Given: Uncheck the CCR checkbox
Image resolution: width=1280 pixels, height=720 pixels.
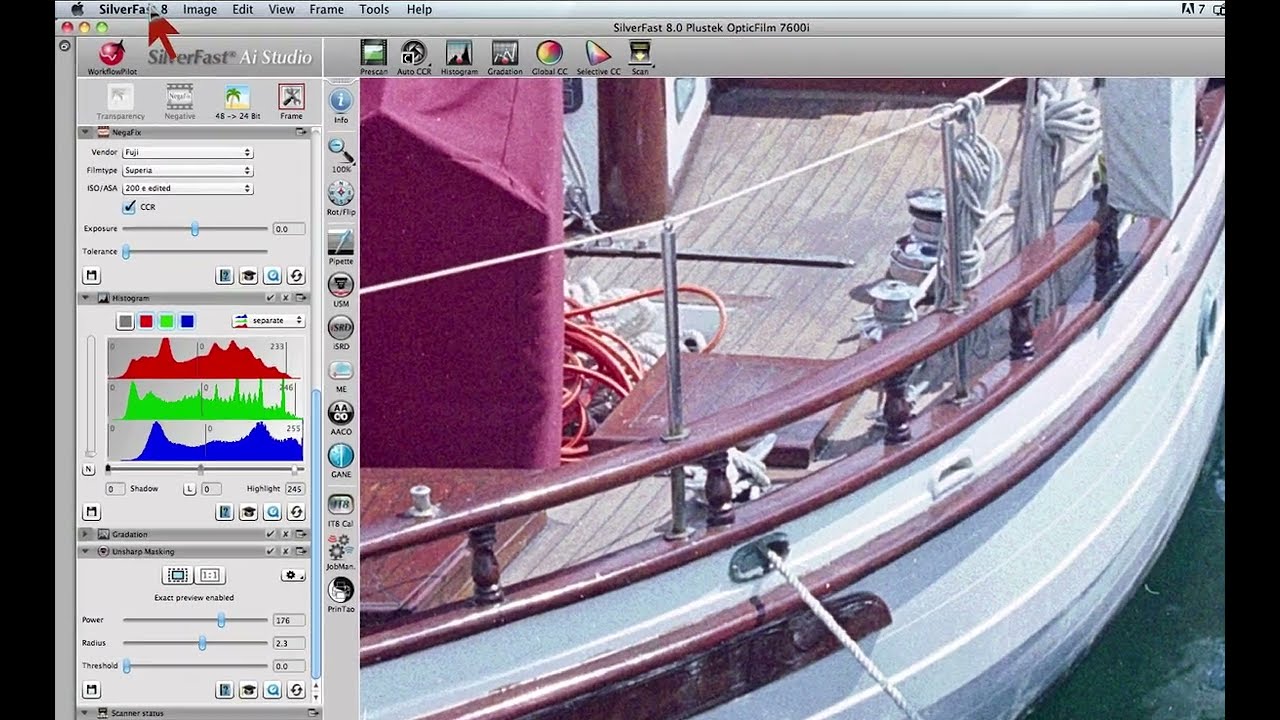Looking at the screenshot, I should pos(129,207).
